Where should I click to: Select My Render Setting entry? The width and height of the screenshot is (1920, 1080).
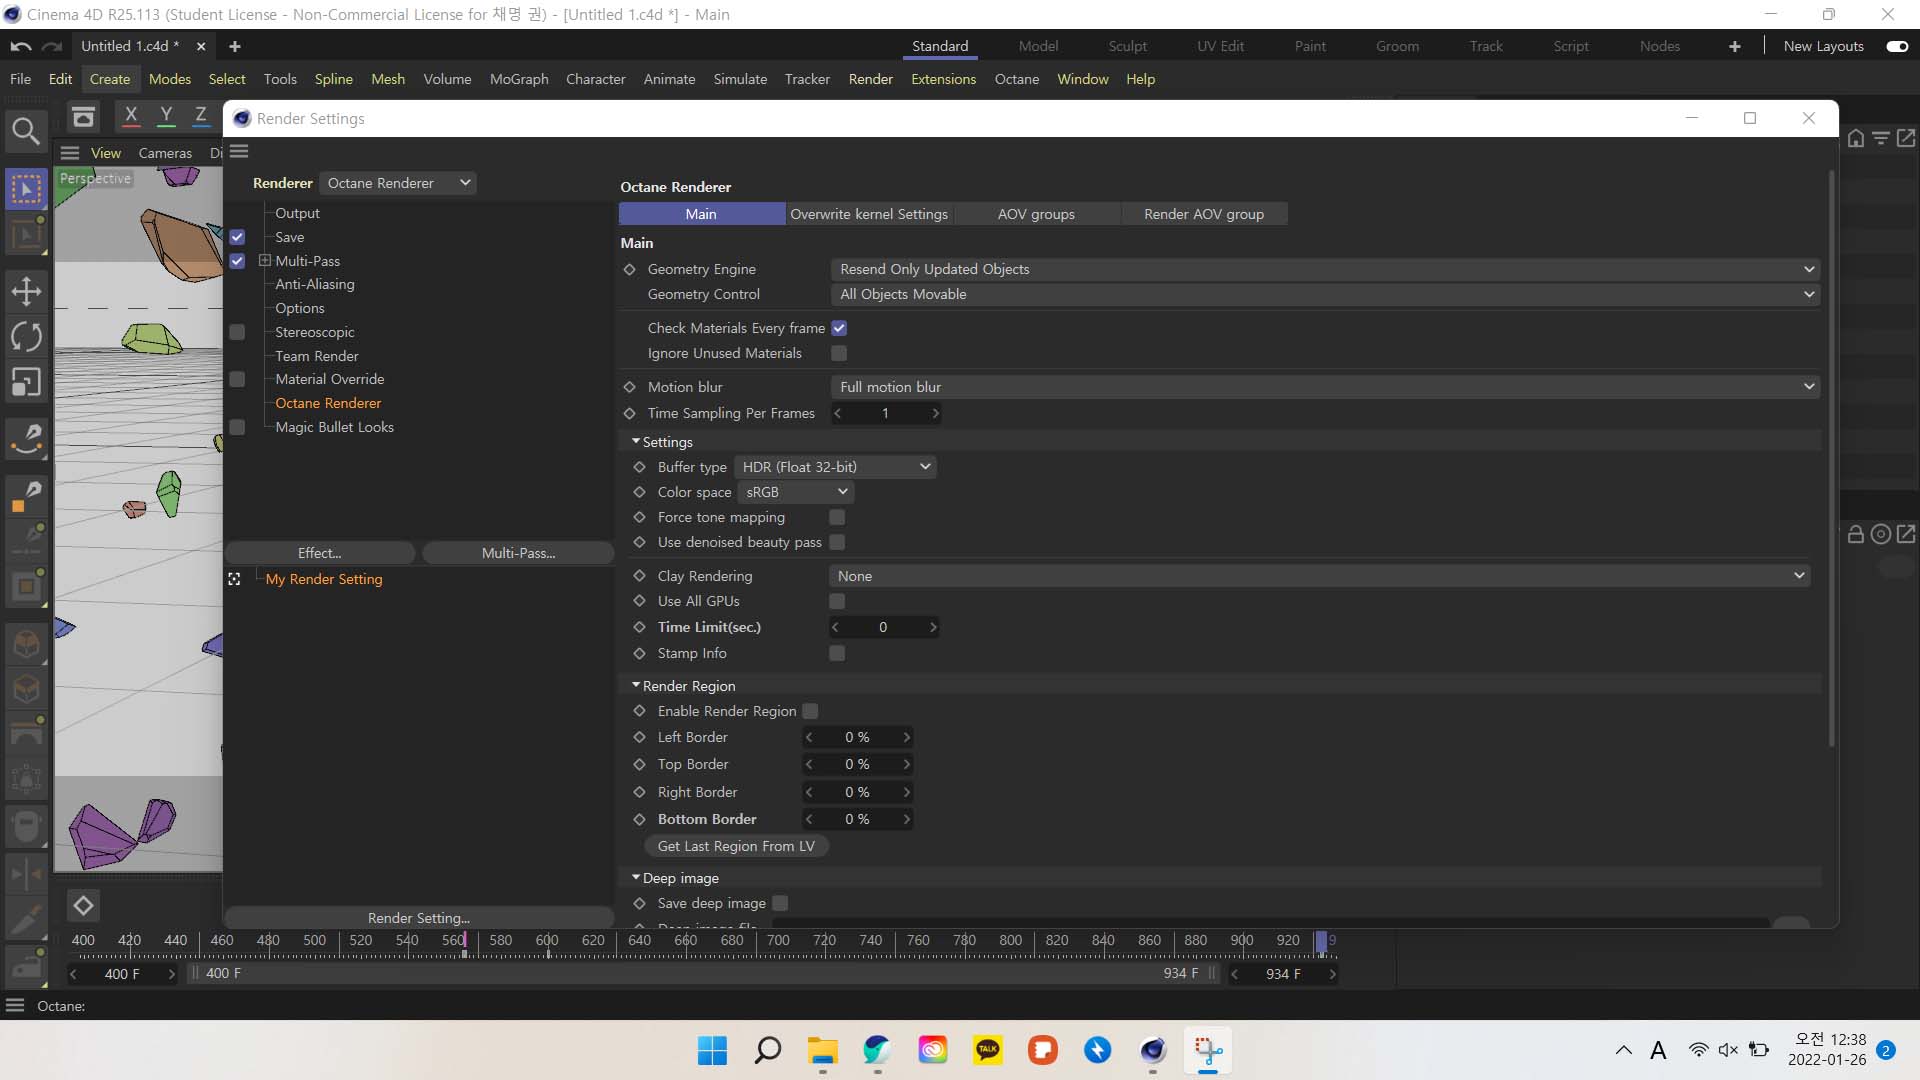click(x=324, y=579)
